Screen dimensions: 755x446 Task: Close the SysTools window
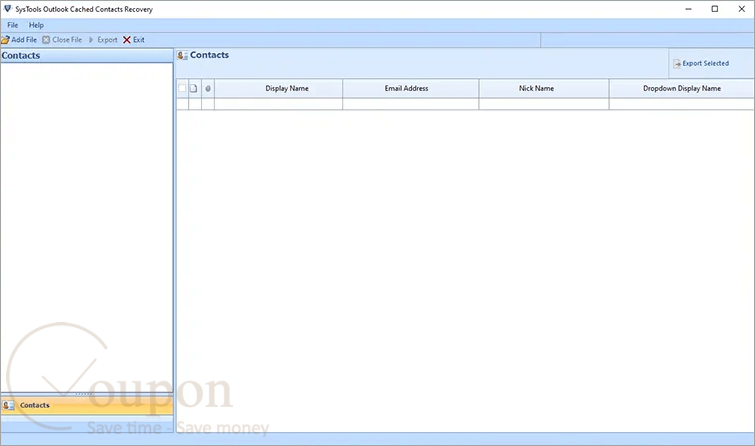pyautogui.click(x=742, y=9)
